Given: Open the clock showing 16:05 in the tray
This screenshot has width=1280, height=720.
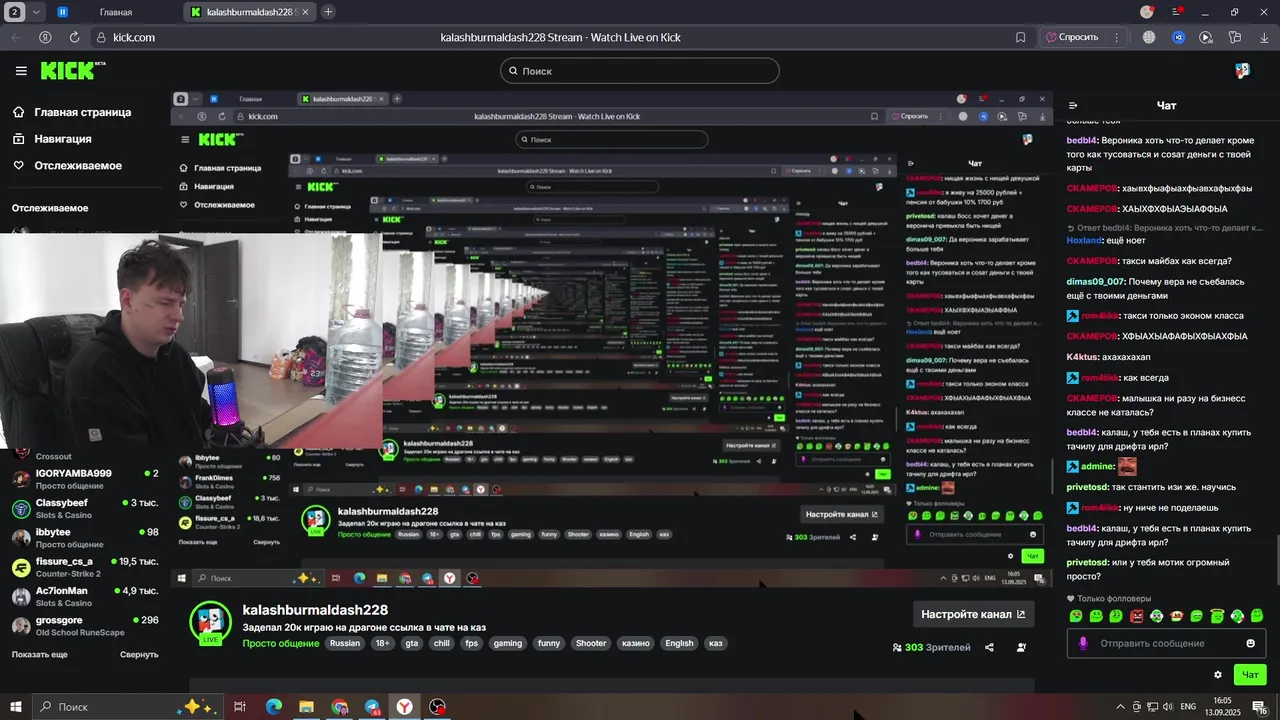Looking at the screenshot, I should coord(1222,706).
